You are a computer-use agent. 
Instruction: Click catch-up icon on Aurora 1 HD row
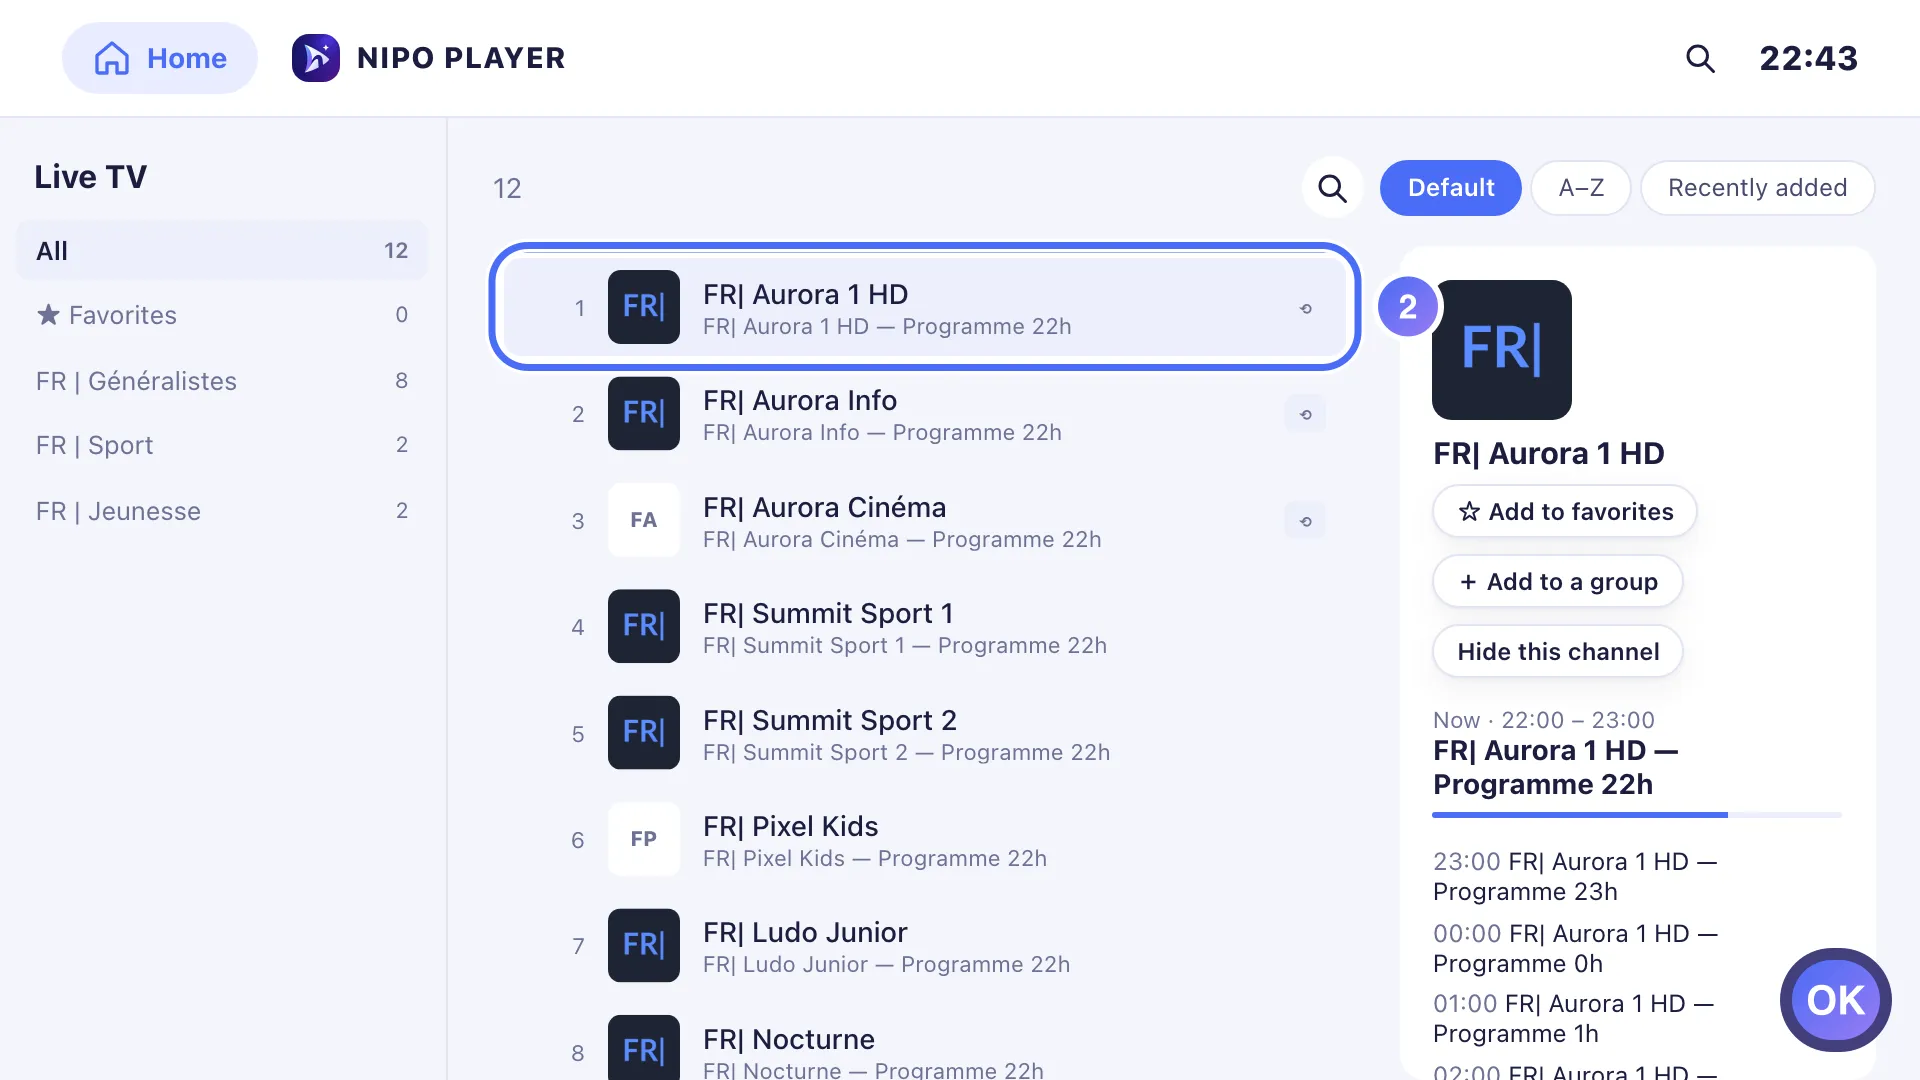[x=1305, y=308]
